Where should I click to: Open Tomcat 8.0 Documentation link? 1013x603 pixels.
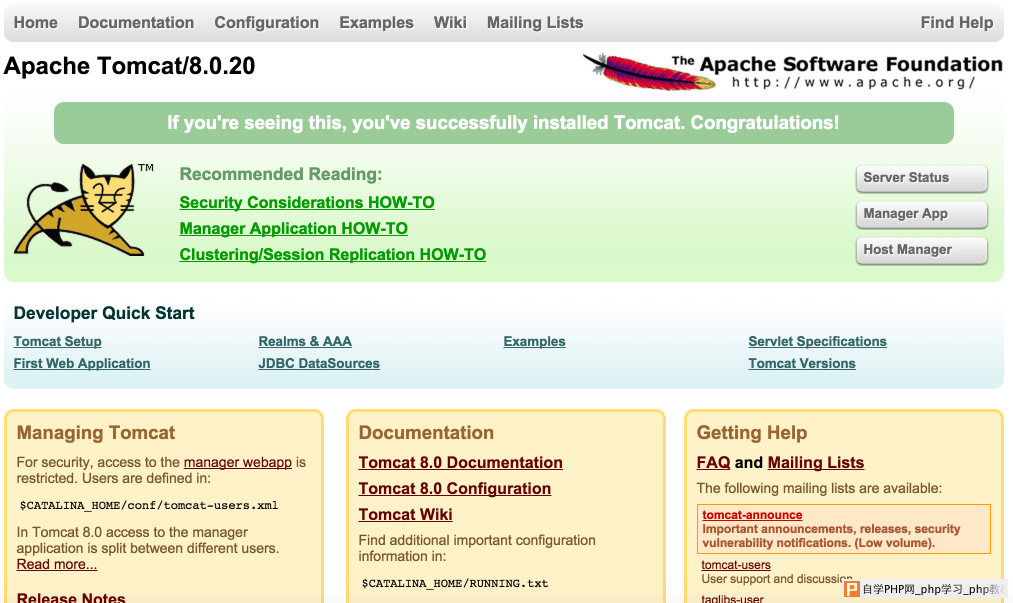pos(461,463)
